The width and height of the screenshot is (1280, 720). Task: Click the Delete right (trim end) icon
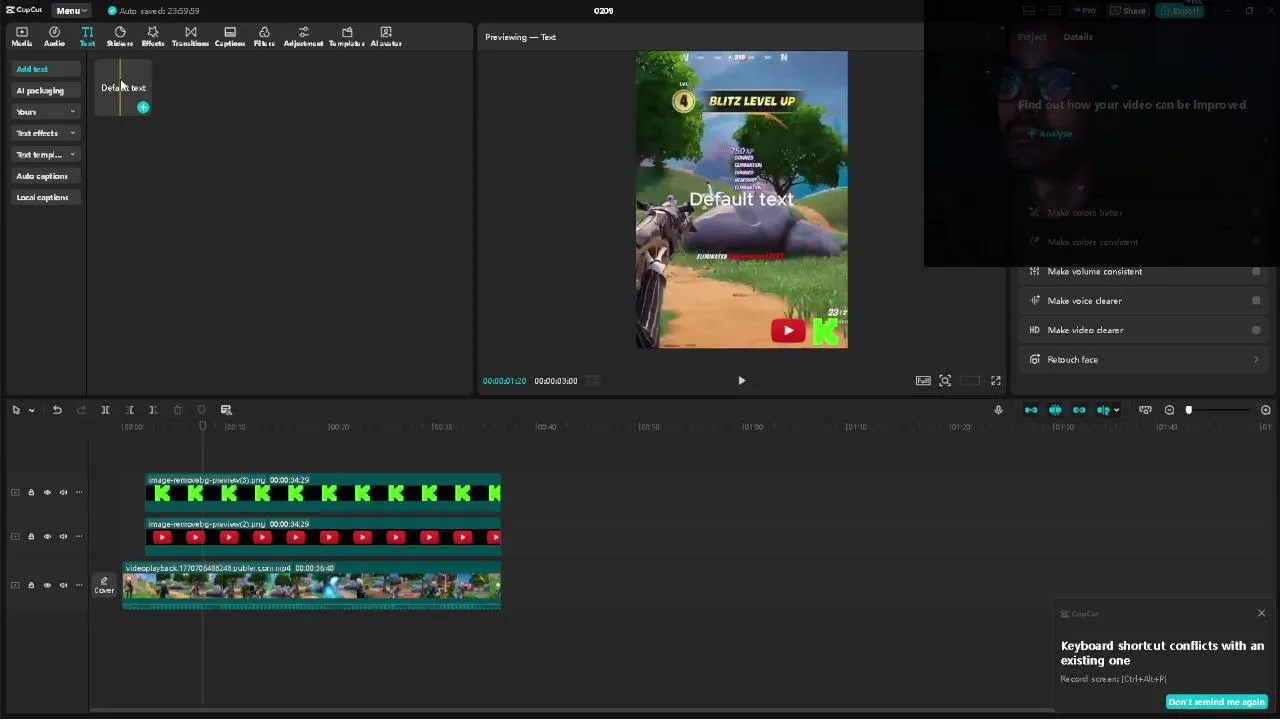coord(153,410)
